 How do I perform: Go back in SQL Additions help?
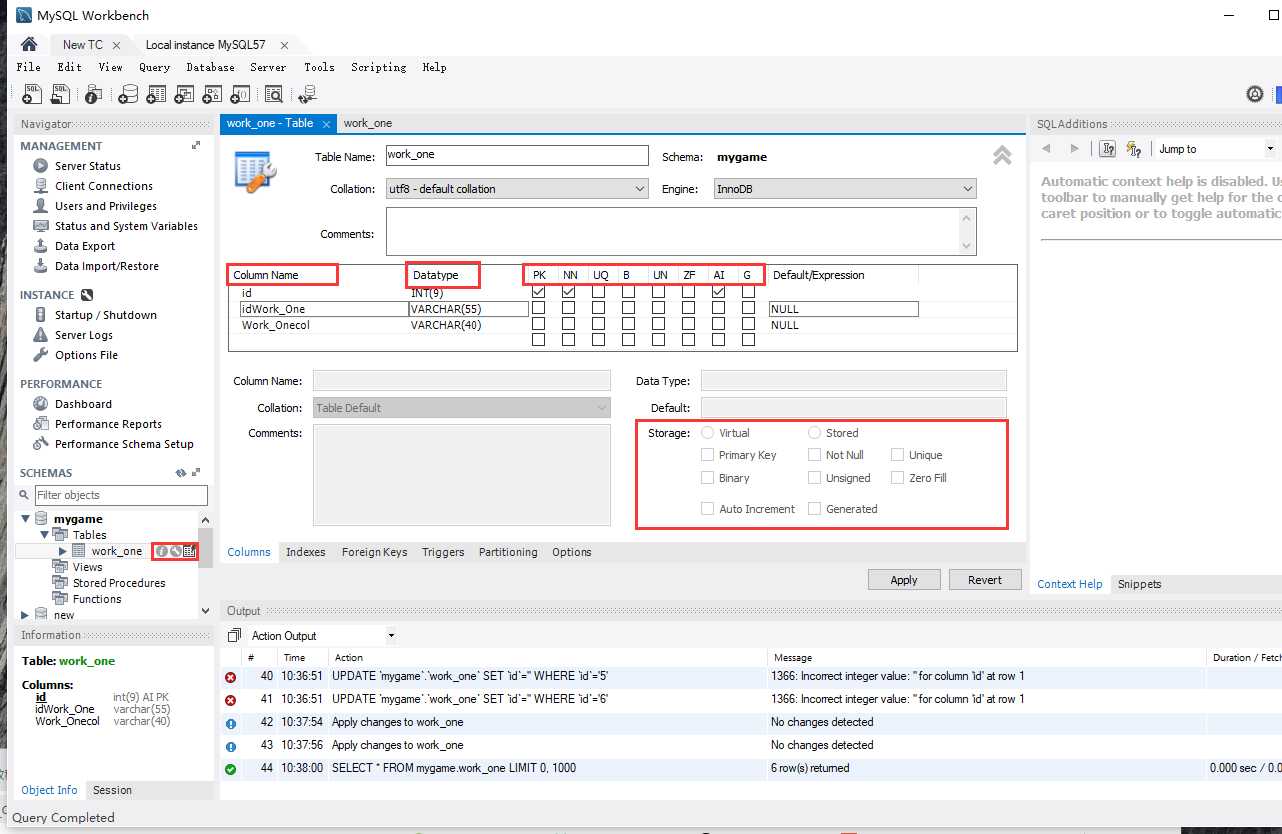pos(1047,149)
